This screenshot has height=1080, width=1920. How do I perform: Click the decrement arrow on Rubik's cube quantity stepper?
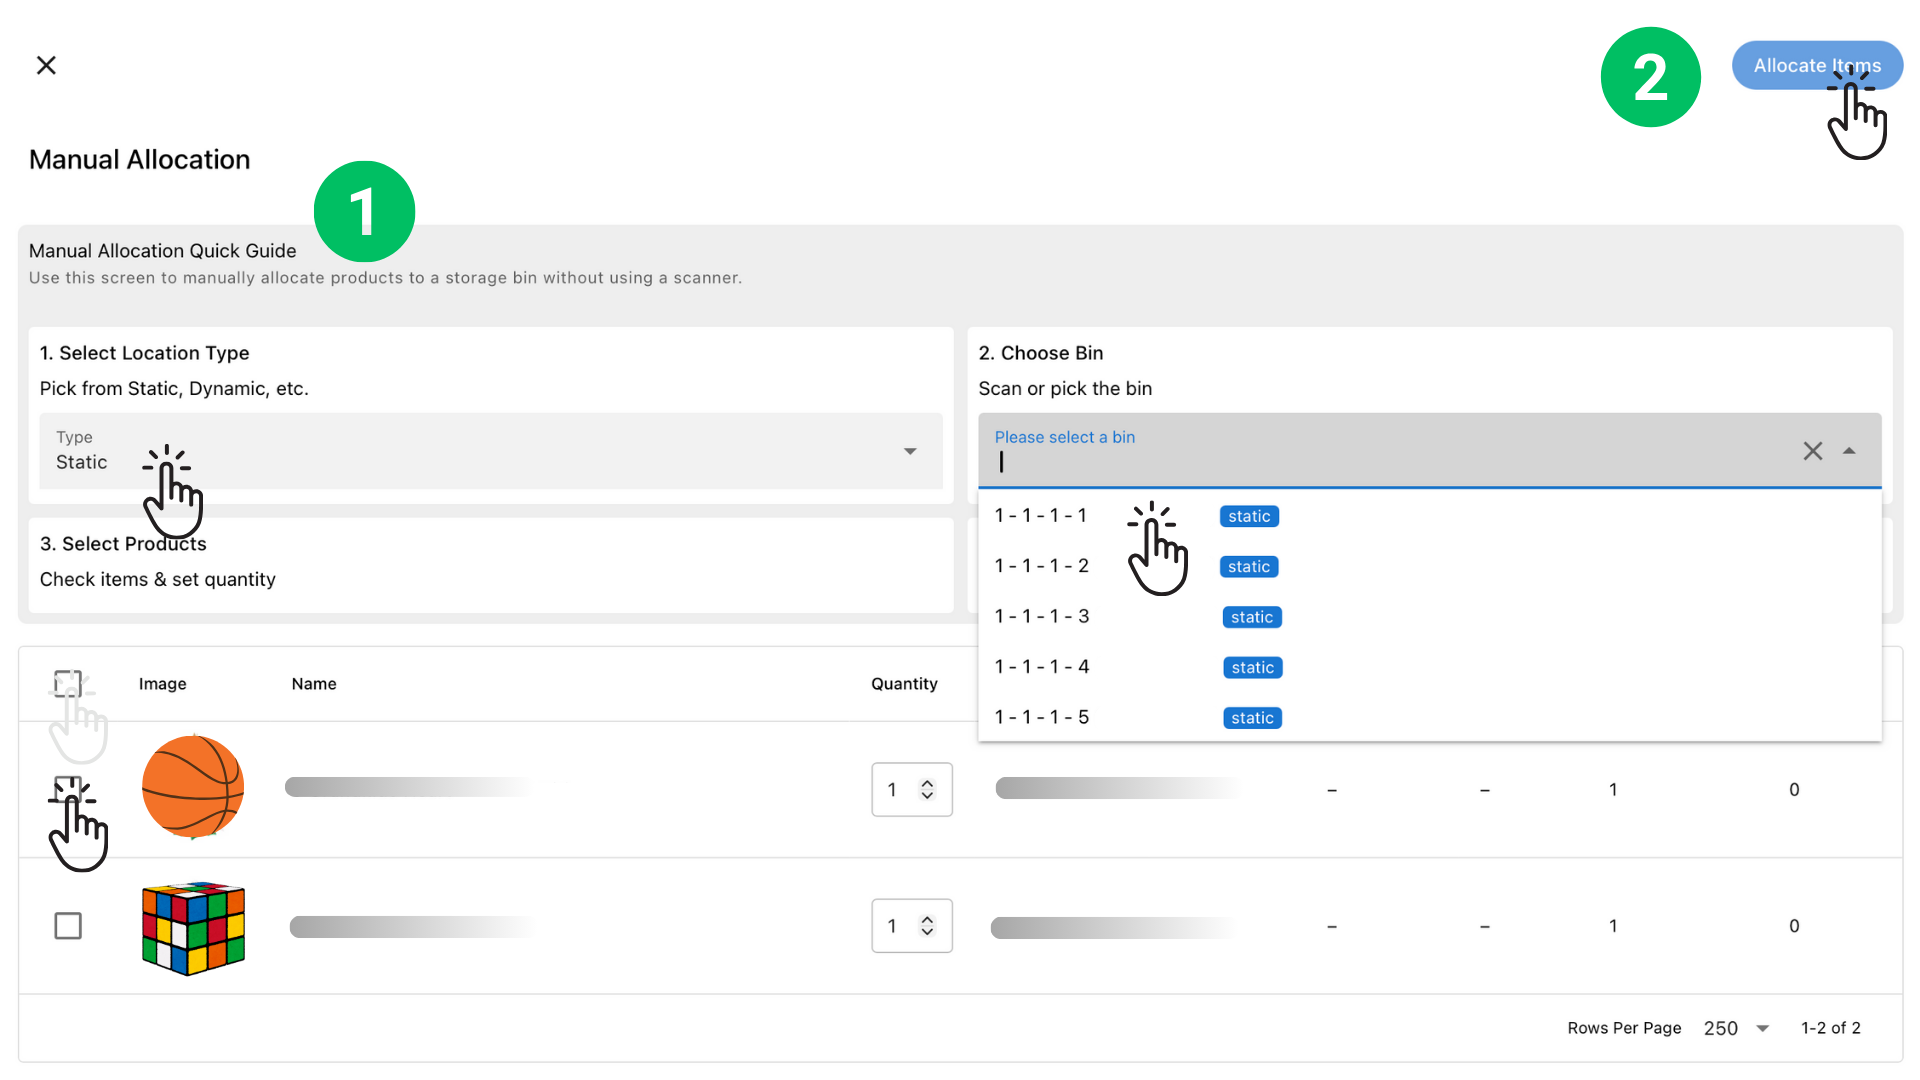[x=926, y=933]
